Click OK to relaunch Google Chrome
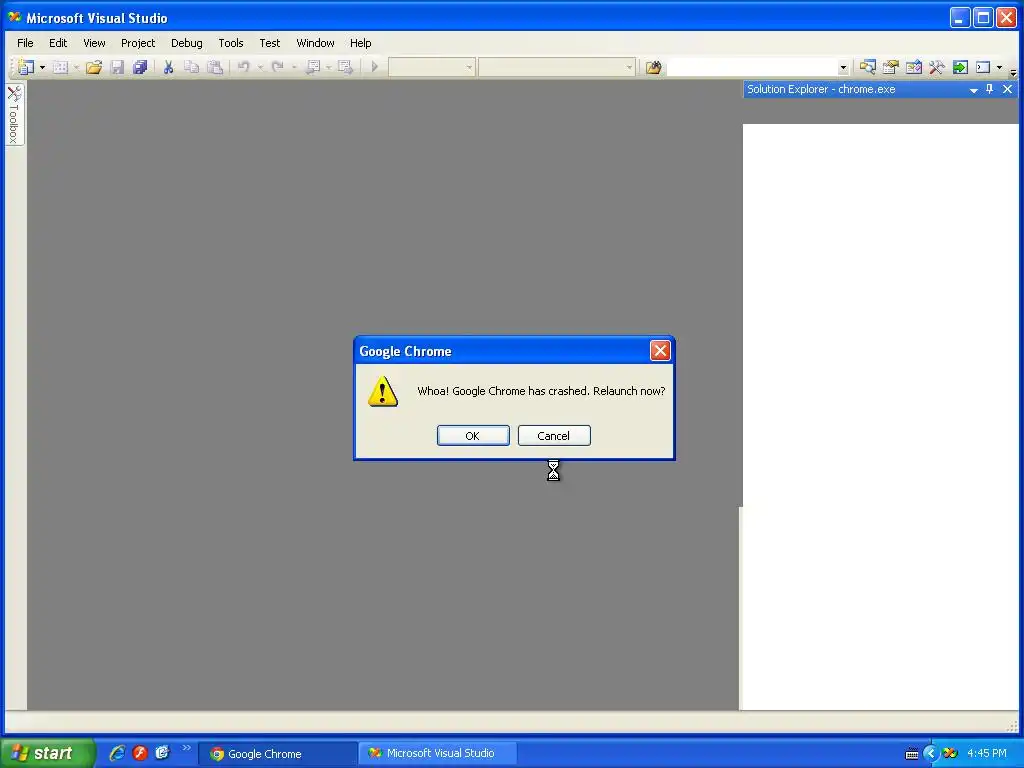This screenshot has width=1024, height=768. point(473,436)
